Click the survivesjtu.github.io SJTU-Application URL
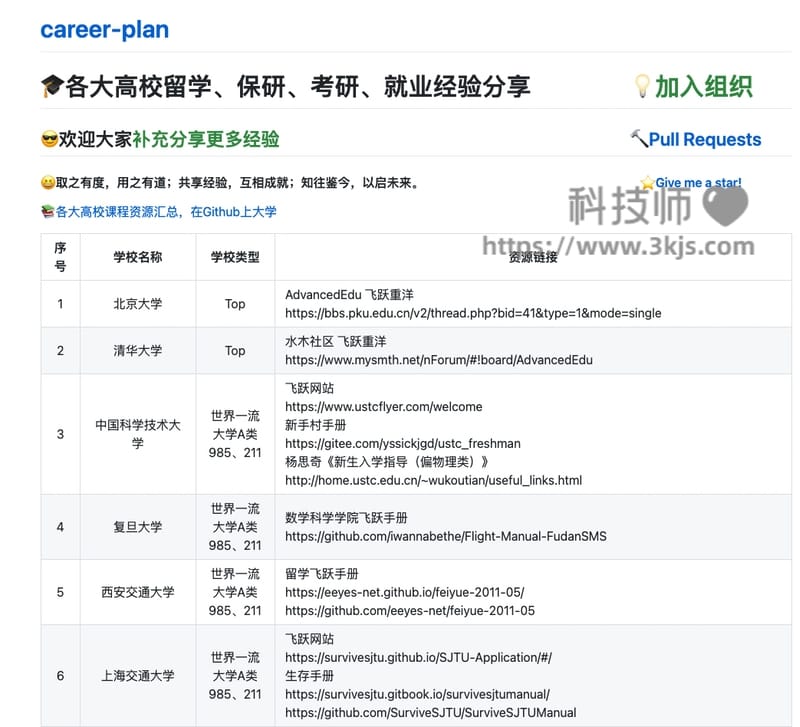 (x=418, y=658)
